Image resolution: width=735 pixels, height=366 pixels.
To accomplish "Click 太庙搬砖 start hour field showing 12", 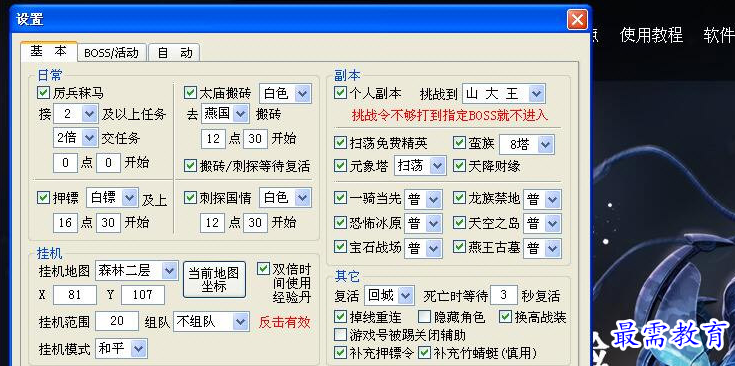I will (x=213, y=139).
